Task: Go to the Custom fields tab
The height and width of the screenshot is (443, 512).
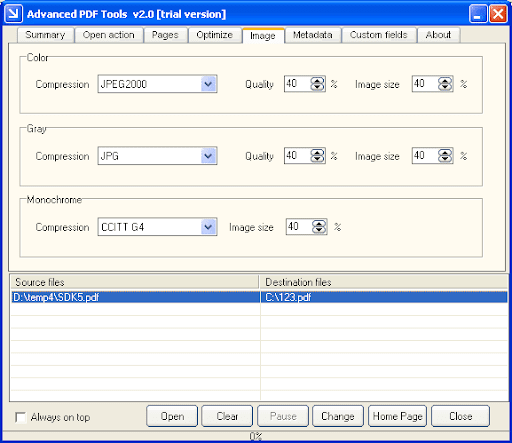Action: pyautogui.click(x=379, y=35)
